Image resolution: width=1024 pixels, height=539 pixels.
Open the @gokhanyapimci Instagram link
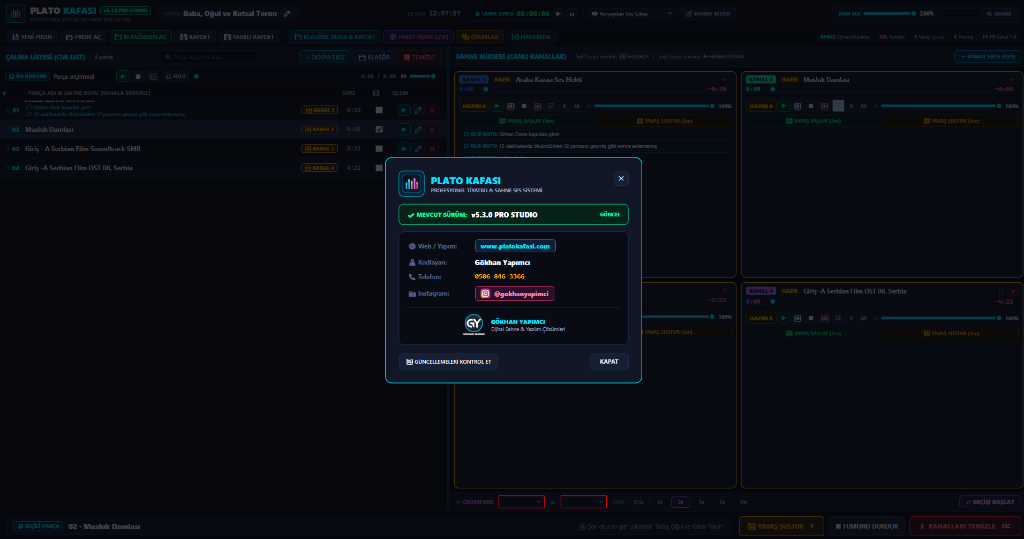click(515, 293)
